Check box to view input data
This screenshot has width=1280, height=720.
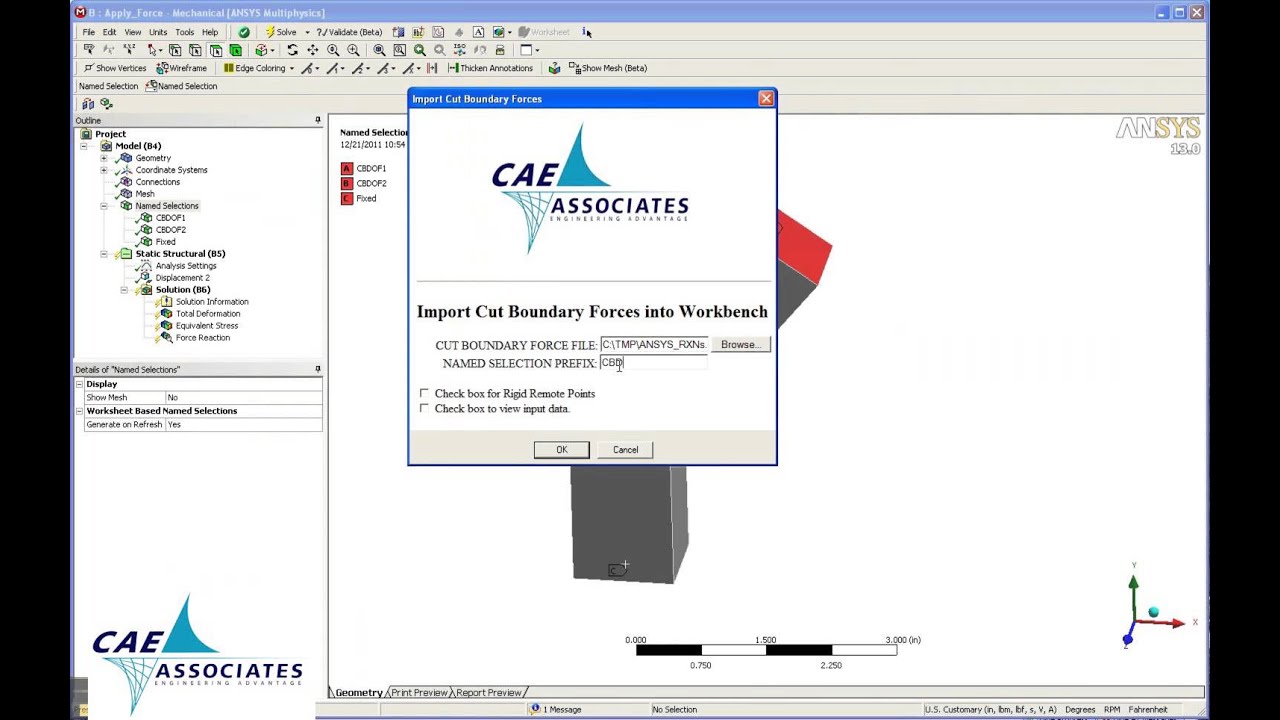424,408
